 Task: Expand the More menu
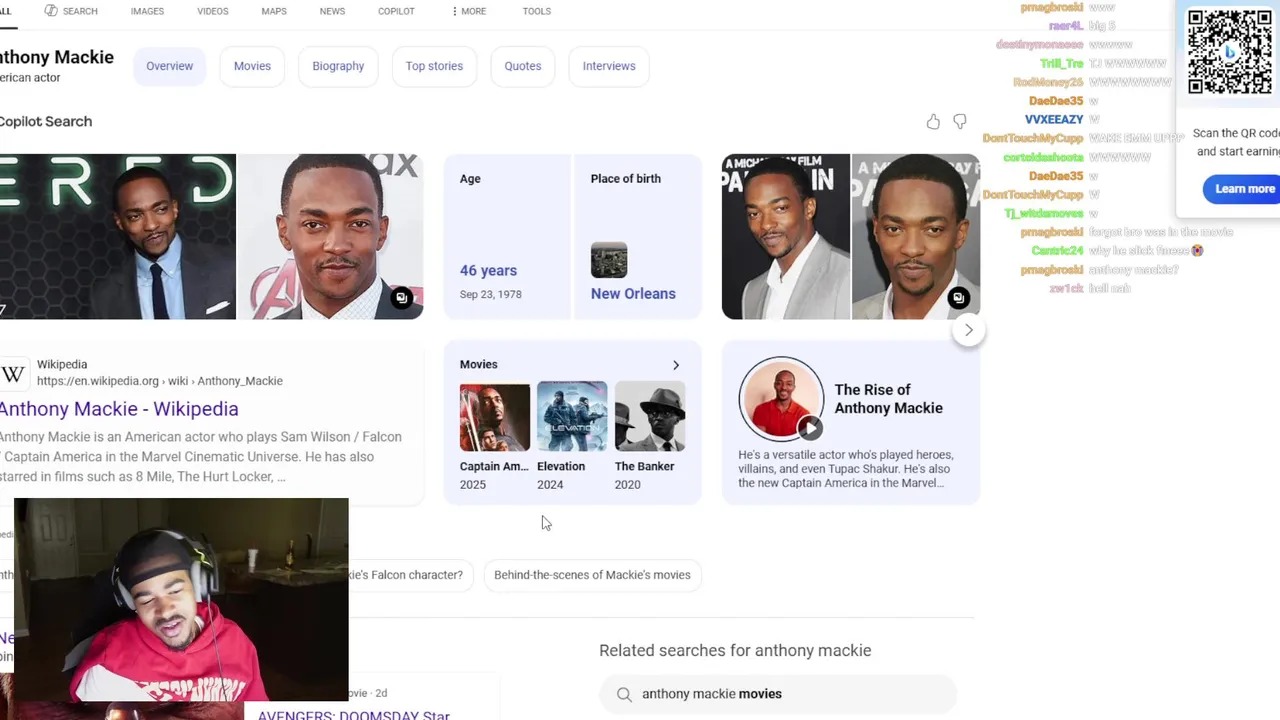coord(469,11)
